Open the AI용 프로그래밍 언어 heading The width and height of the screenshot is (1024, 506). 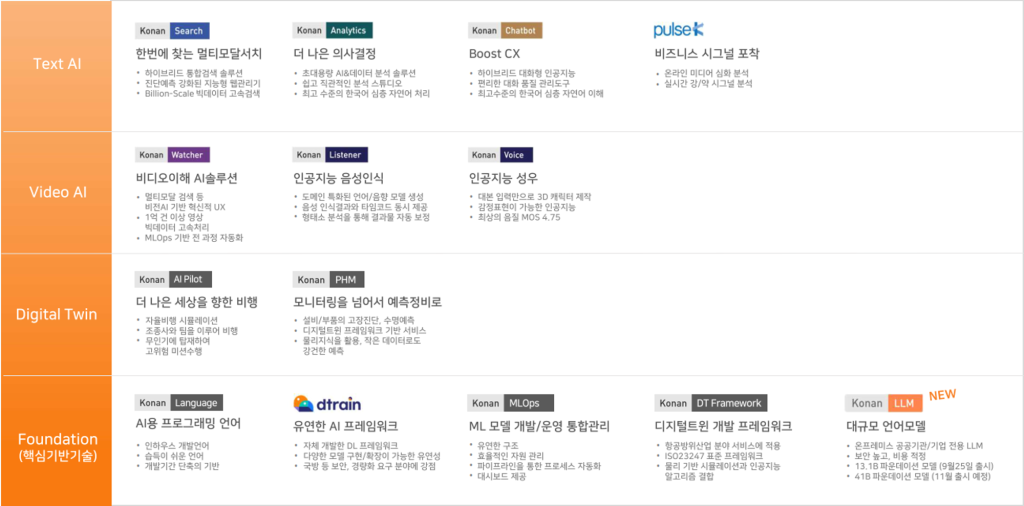(x=188, y=423)
